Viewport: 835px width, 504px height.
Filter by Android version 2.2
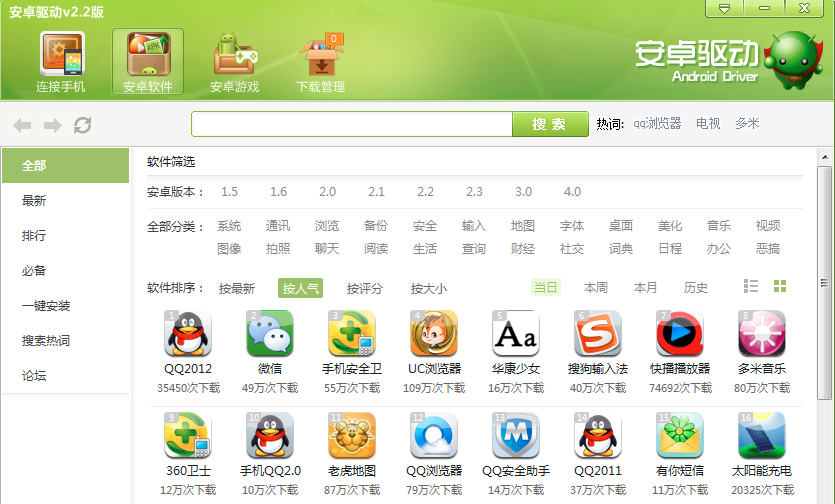click(x=425, y=191)
